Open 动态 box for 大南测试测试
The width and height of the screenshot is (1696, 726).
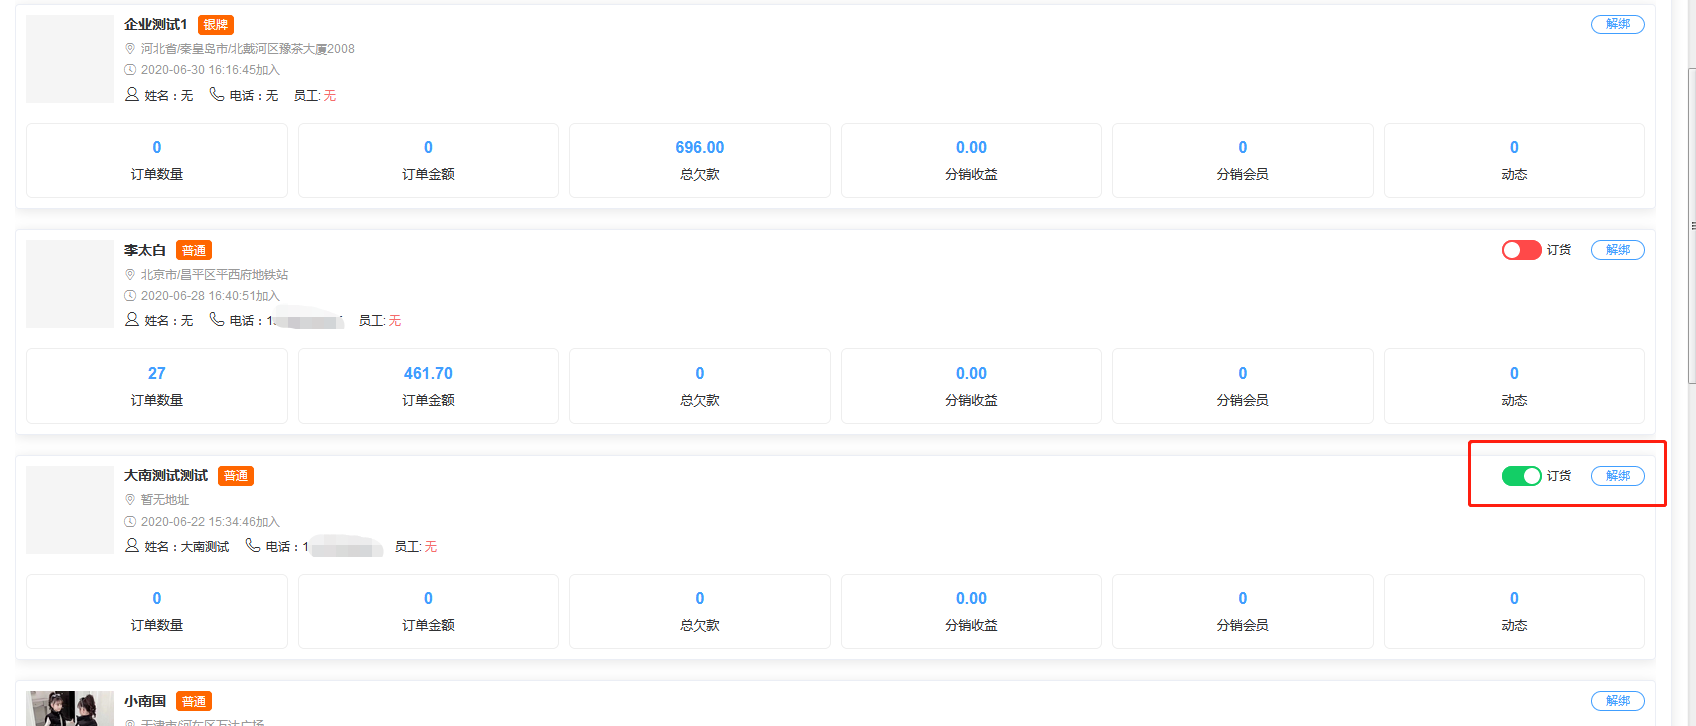pos(1514,611)
